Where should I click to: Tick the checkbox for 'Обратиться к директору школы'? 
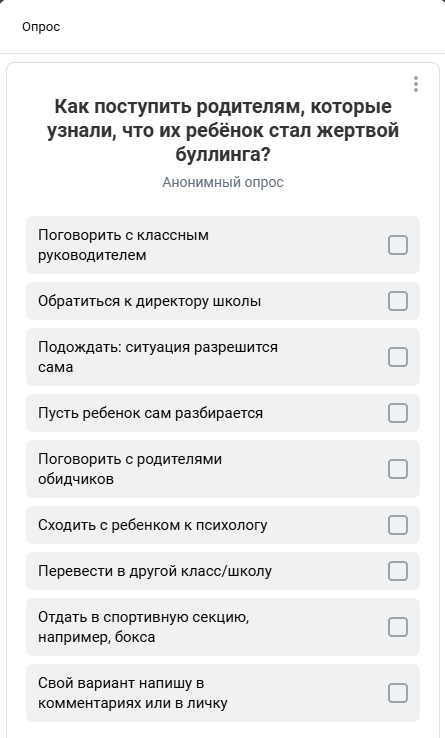point(398,301)
